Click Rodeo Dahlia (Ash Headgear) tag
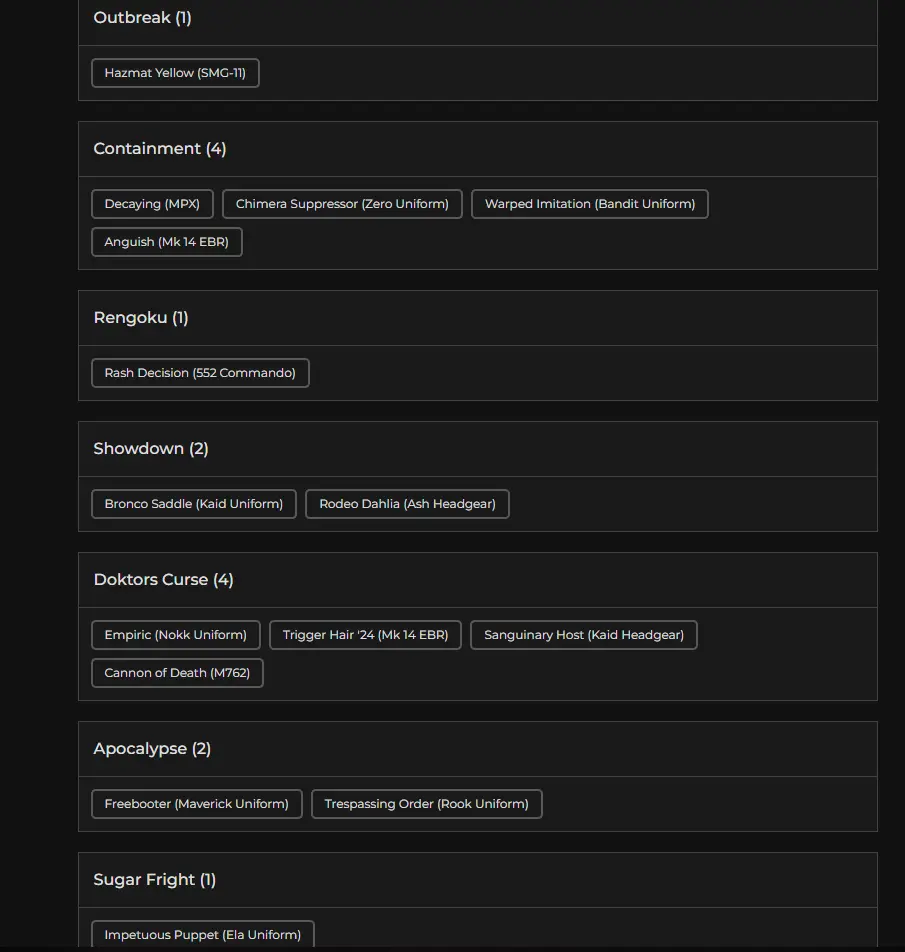 click(407, 504)
